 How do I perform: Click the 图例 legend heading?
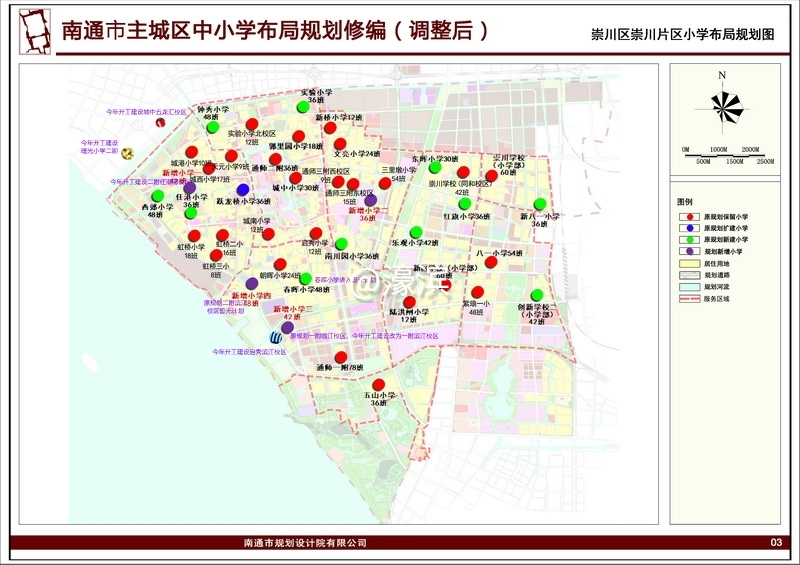[x=685, y=202]
